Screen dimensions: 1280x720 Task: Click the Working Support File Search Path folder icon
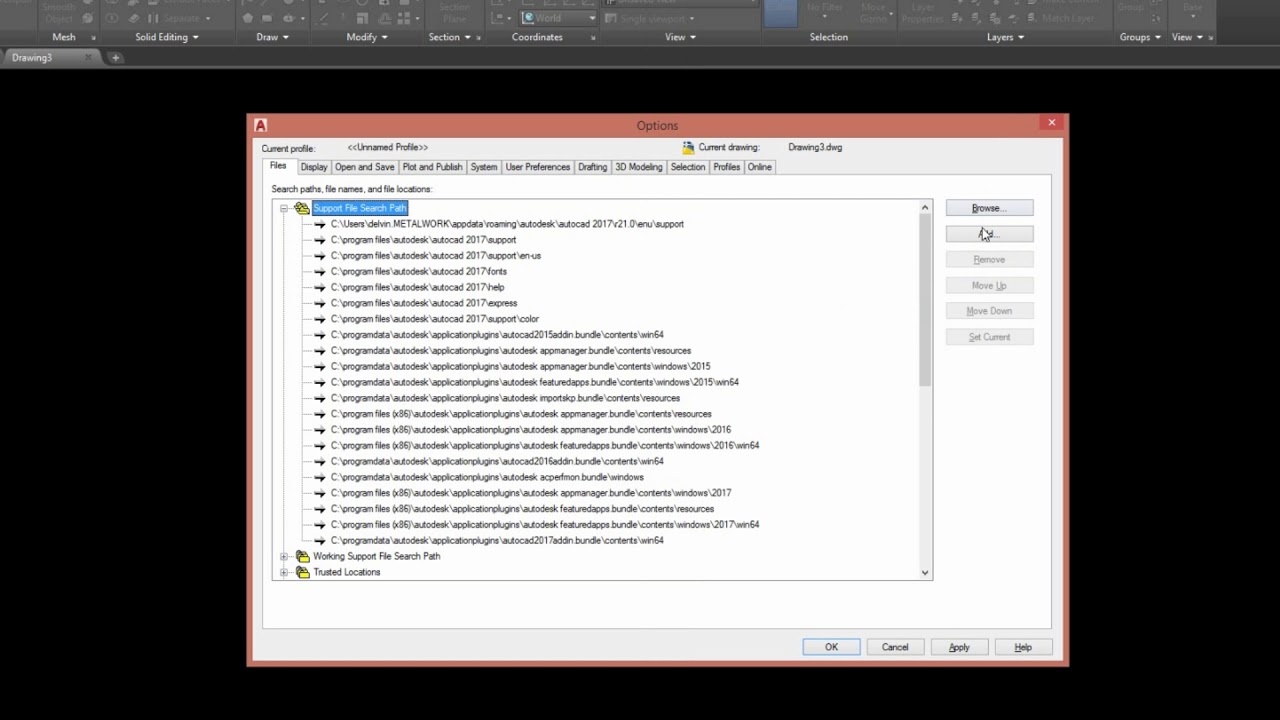pyautogui.click(x=302, y=557)
